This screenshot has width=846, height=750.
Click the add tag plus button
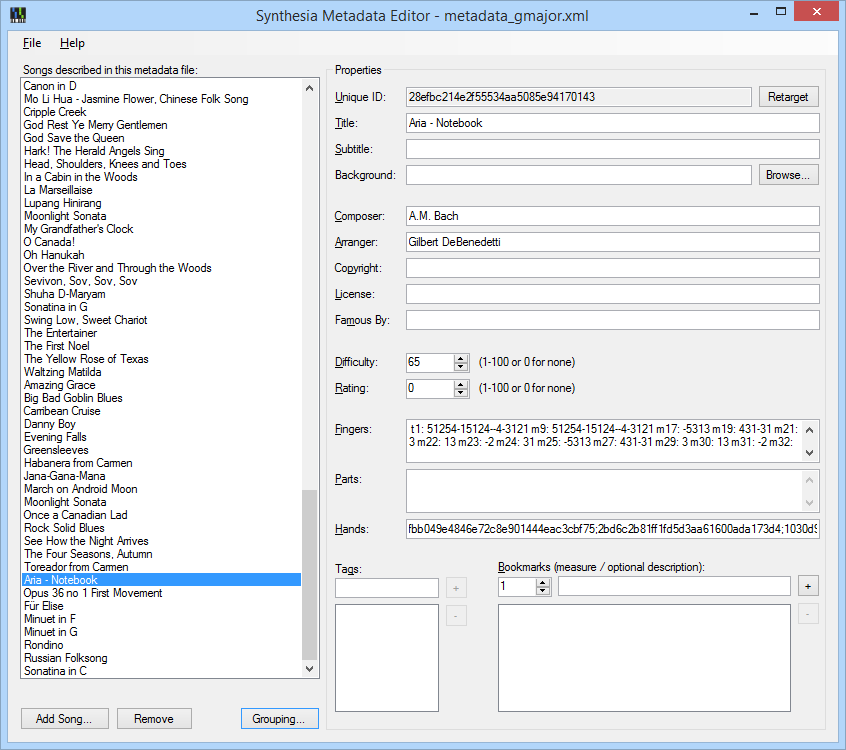(x=456, y=588)
